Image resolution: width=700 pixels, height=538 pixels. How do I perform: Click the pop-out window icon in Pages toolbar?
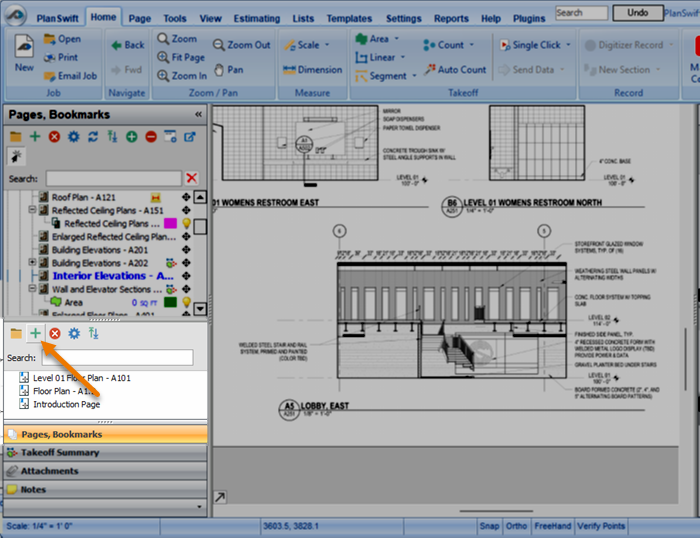tap(190, 137)
